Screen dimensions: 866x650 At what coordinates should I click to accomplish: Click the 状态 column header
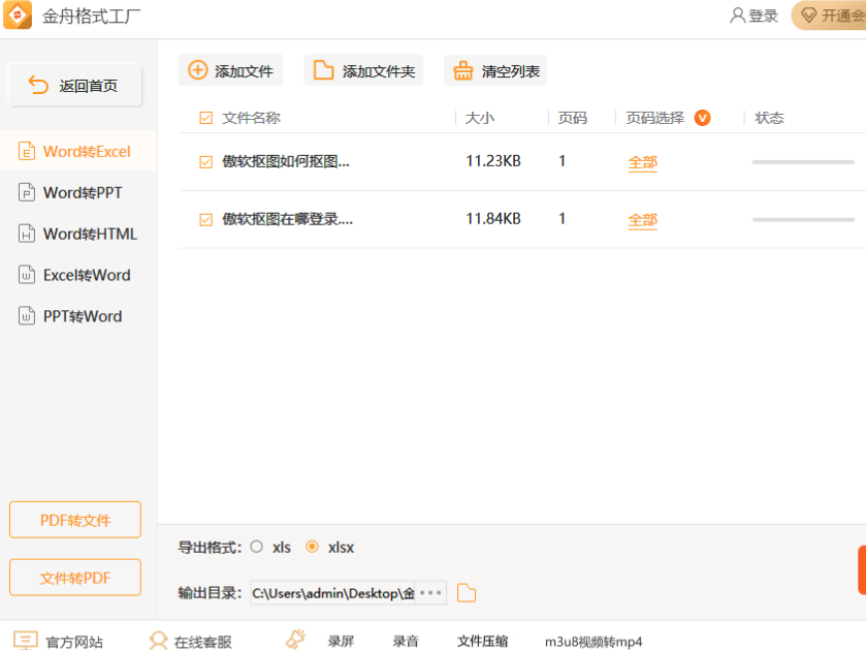click(769, 118)
